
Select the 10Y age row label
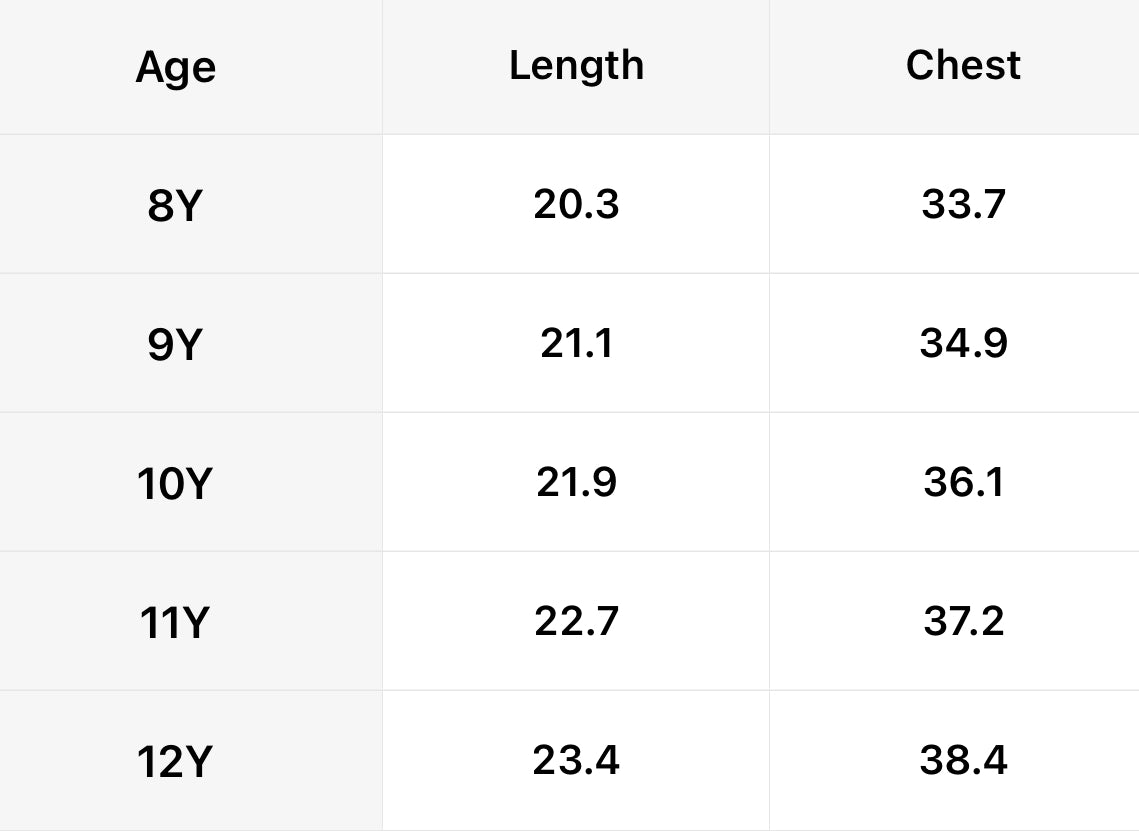click(174, 483)
